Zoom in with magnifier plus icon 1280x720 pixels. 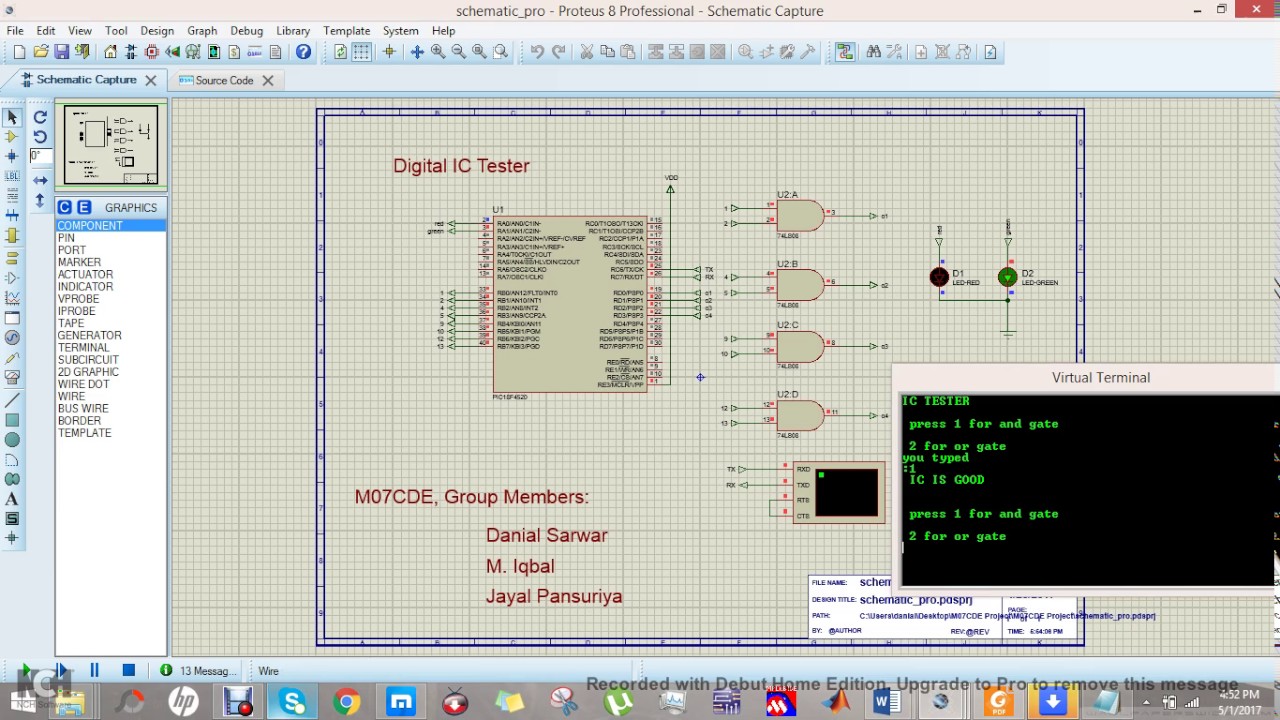click(x=438, y=52)
